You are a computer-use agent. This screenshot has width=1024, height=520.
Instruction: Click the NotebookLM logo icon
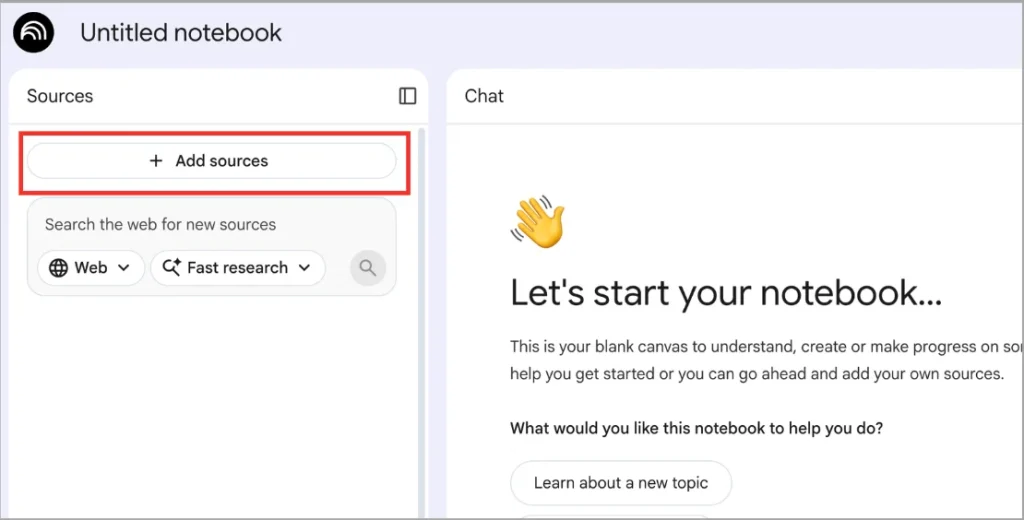coord(33,32)
